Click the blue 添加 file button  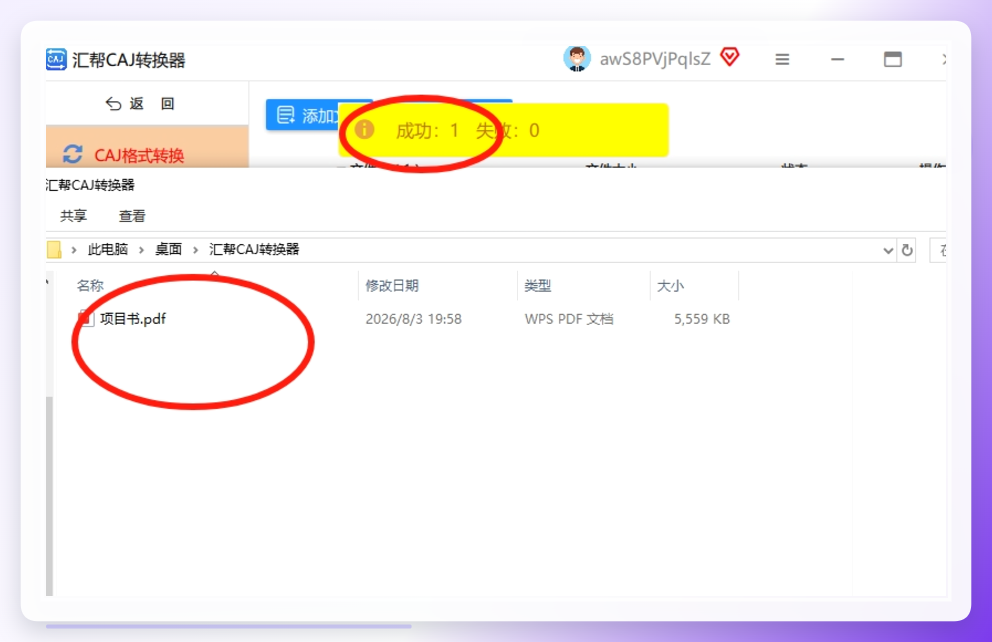[304, 115]
